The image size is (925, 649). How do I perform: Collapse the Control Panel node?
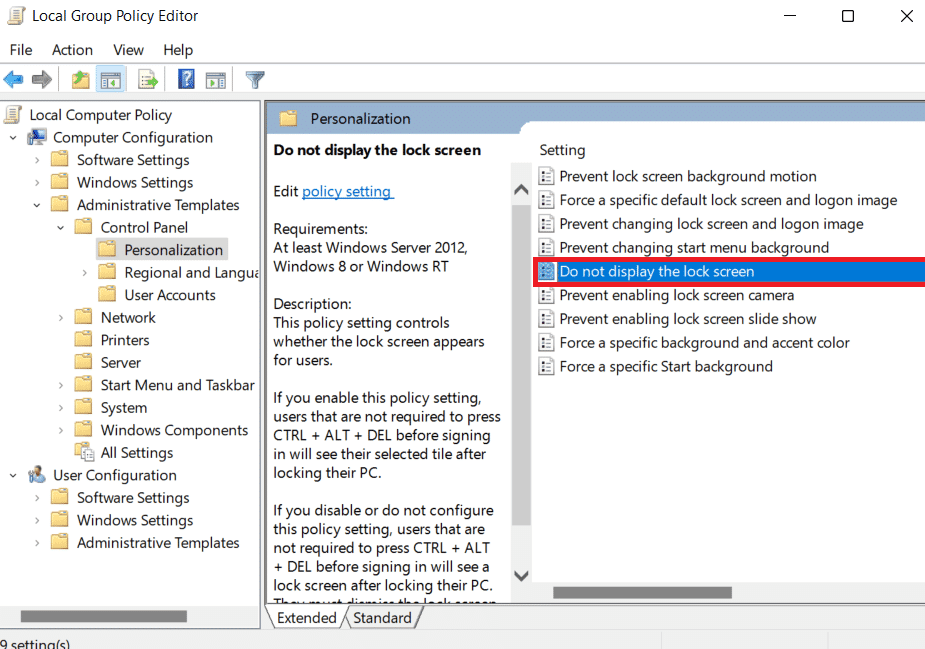[x=61, y=228]
